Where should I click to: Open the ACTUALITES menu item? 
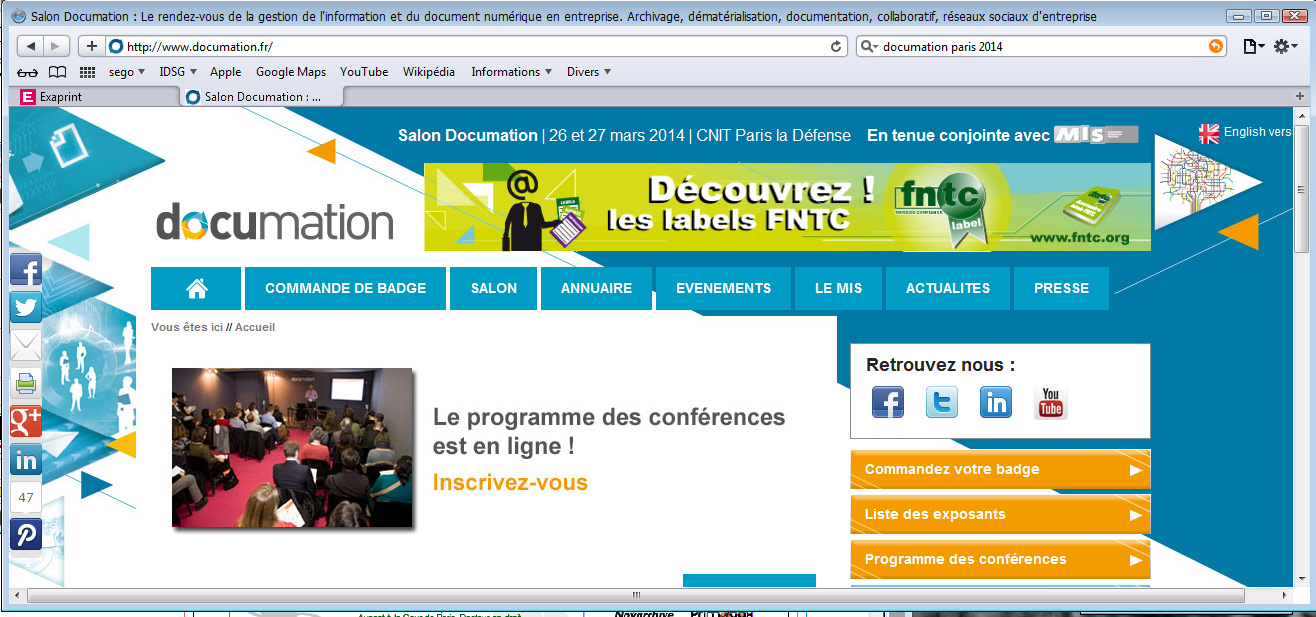pyautogui.click(x=948, y=288)
